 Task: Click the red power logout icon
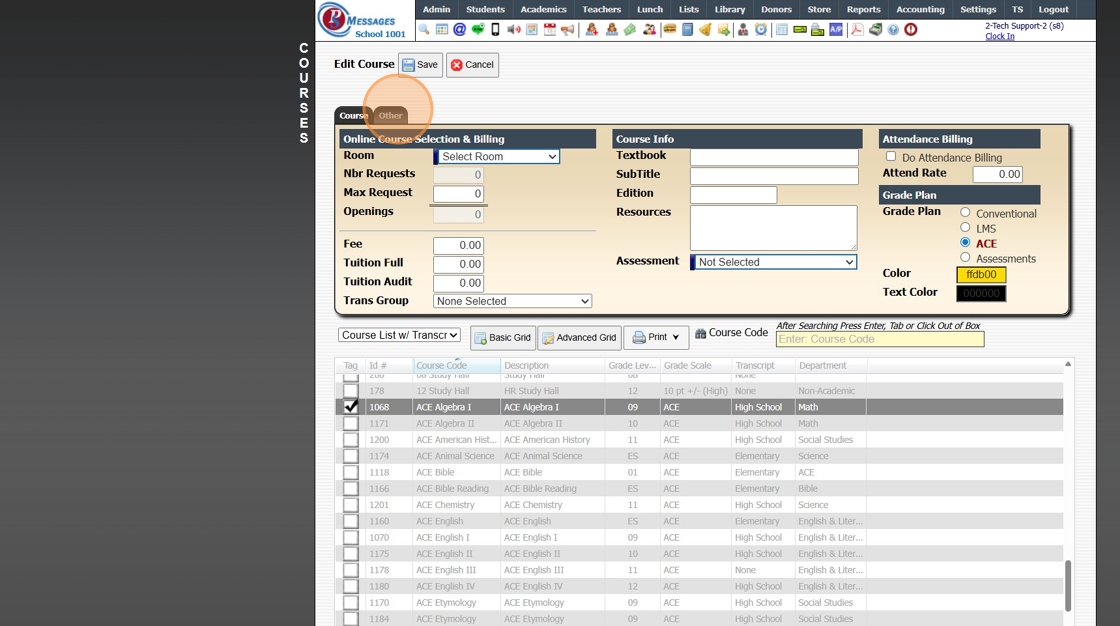(911, 29)
